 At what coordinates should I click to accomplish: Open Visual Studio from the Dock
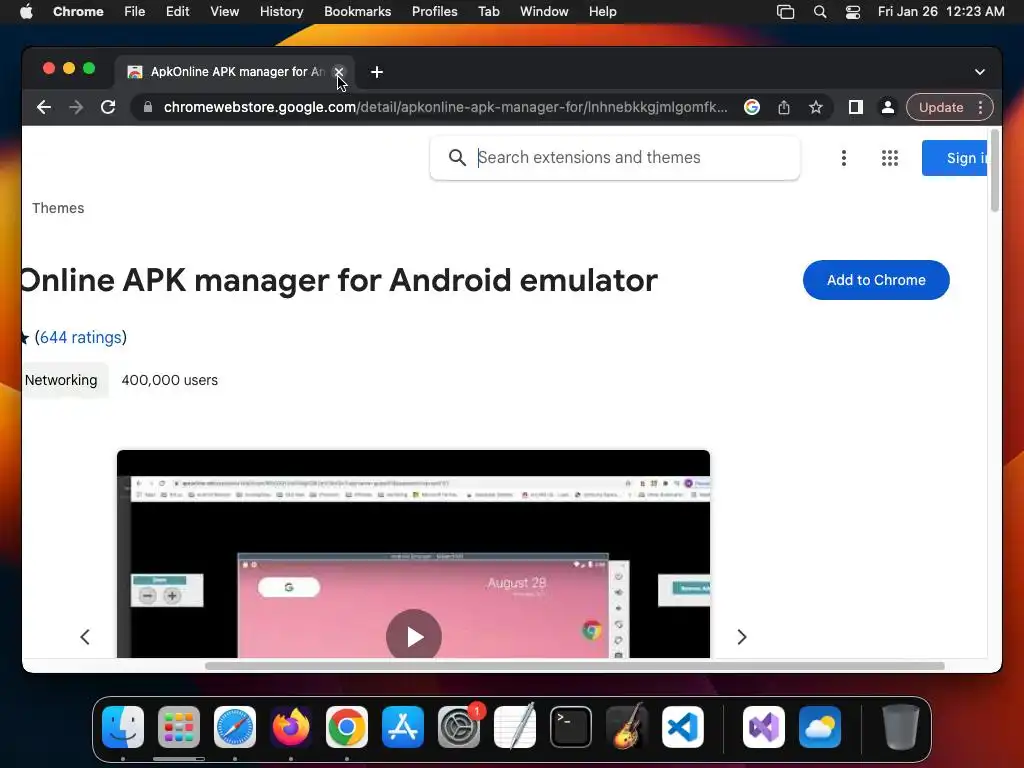764,727
